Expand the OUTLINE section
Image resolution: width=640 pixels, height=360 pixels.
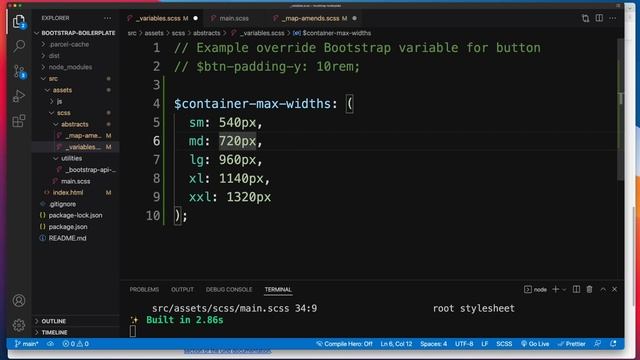(50, 321)
